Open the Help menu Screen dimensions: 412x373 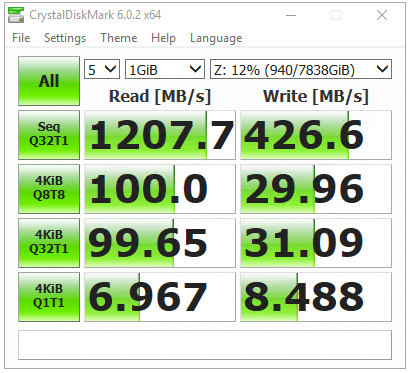tap(163, 38)
